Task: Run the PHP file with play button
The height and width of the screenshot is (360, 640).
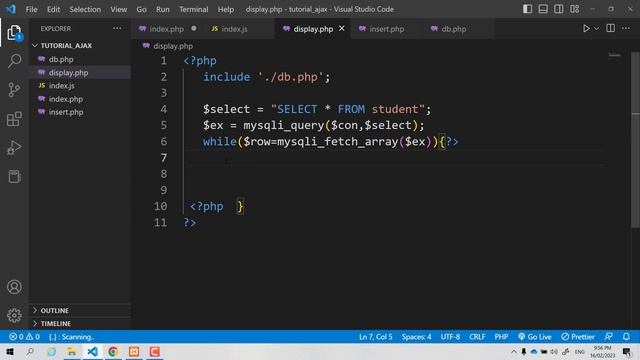Action: [x=586, y=29]
